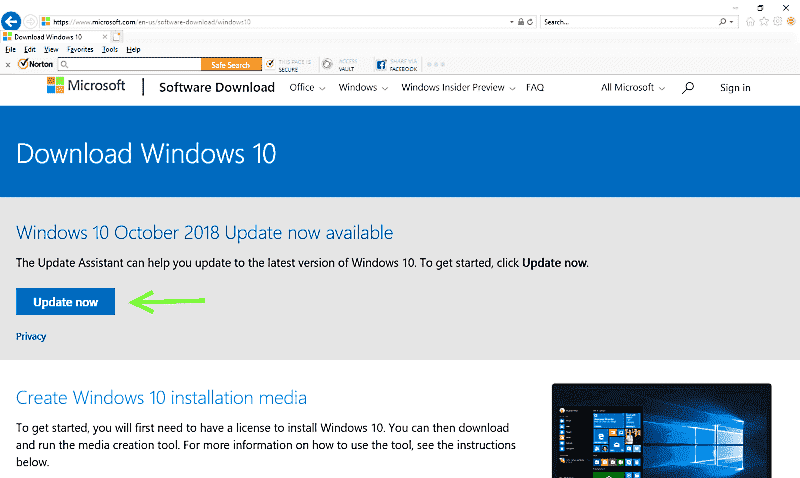Click inside the browser Search... box
Screen dimensions: 800x478
[x=628, y=22]
